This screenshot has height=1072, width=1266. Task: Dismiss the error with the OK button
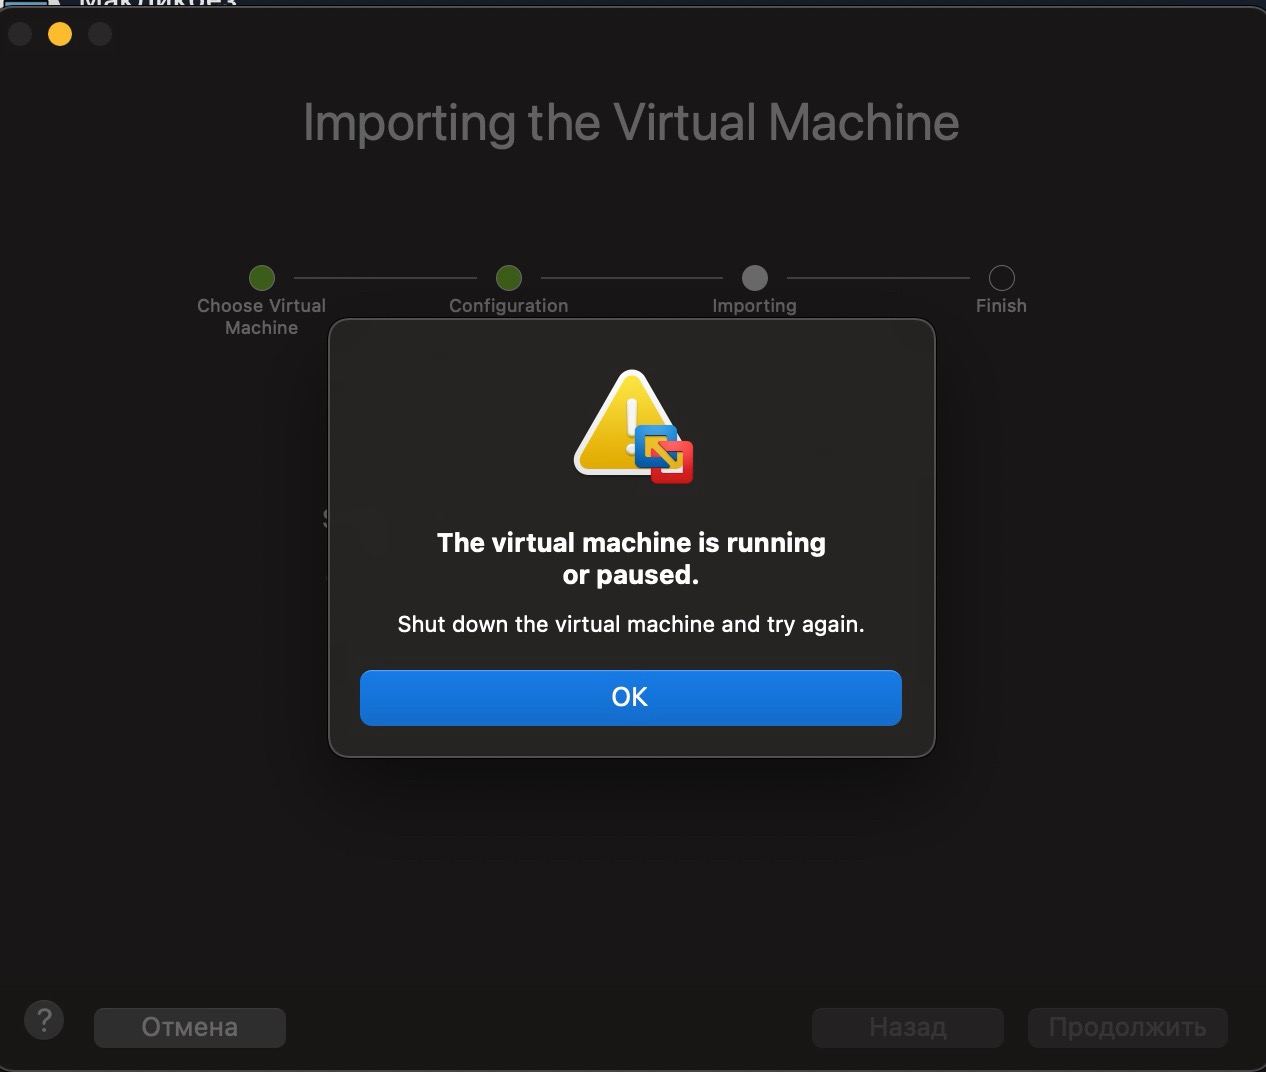coord(630,697)
